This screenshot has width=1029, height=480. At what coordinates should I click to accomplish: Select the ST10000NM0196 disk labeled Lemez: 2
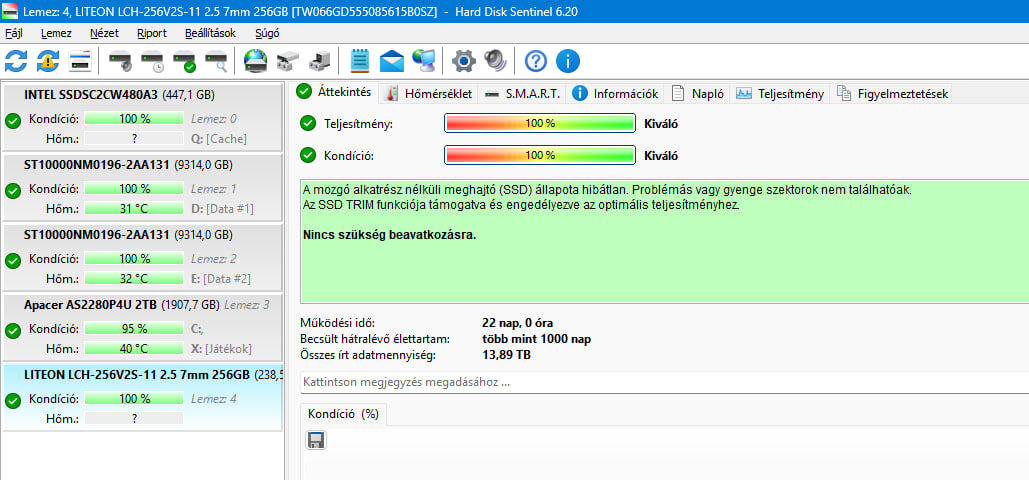(142, 257)
